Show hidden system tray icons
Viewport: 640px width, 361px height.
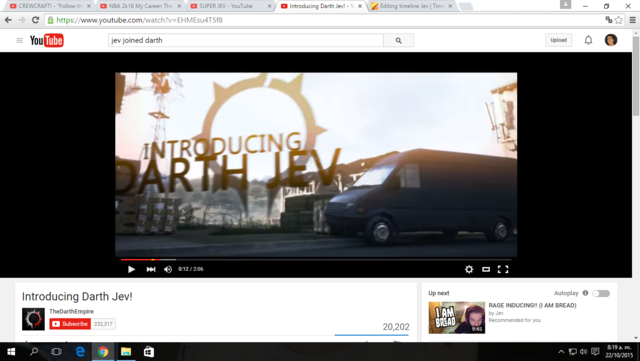[561, 352]
